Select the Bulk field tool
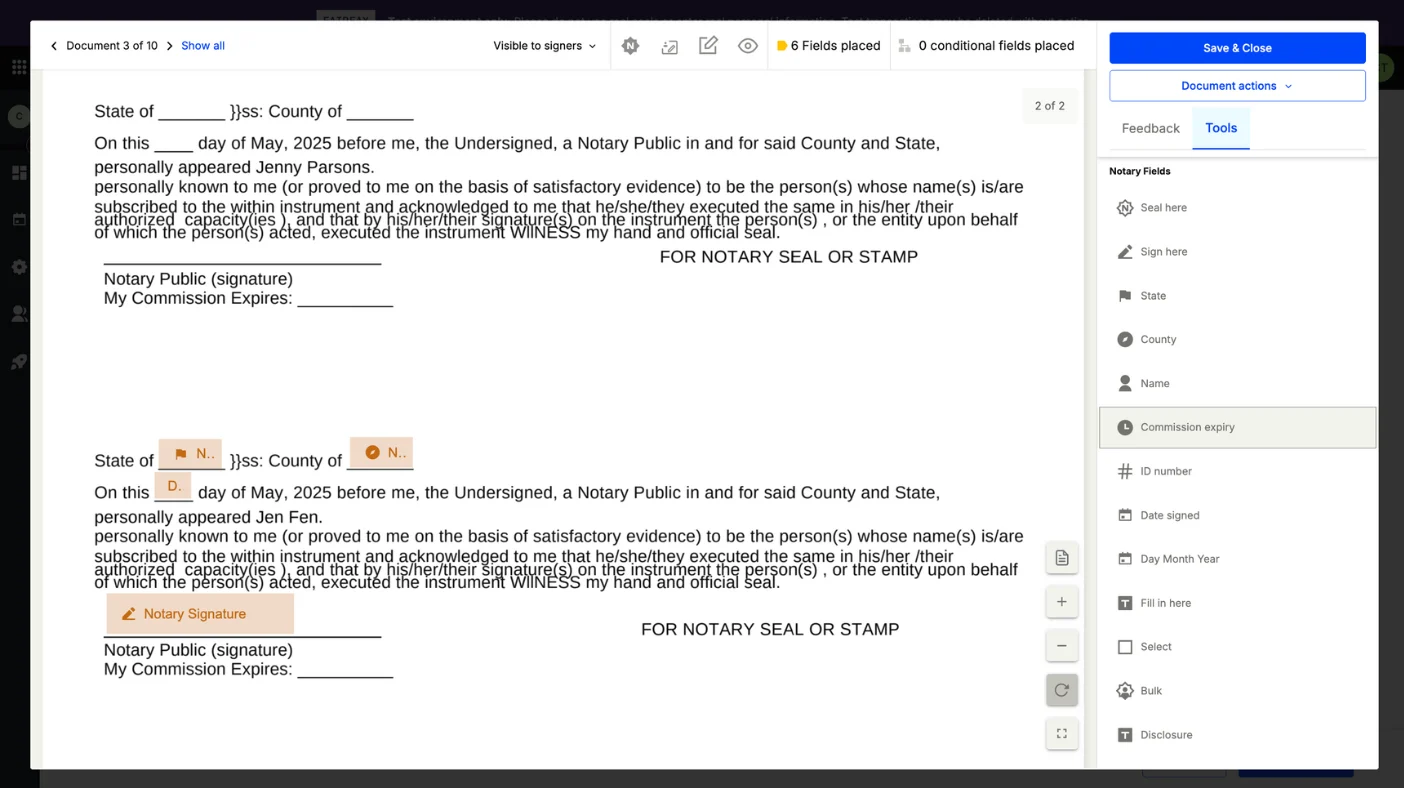This screenshot has width=1404, height=788. (1237, 691)
